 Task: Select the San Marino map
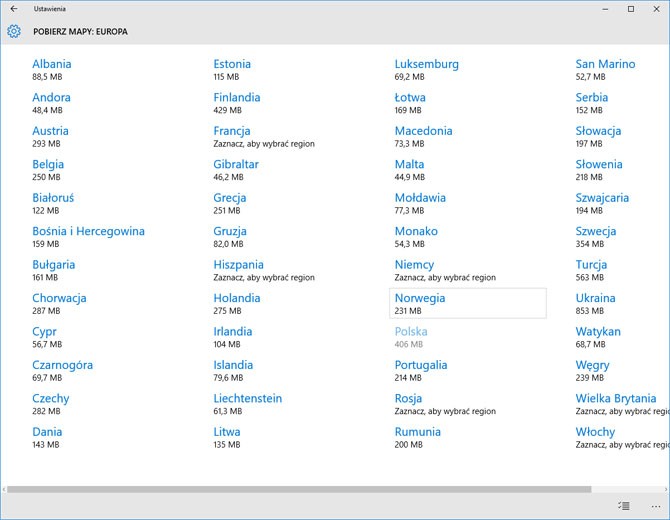click(605, 70)
